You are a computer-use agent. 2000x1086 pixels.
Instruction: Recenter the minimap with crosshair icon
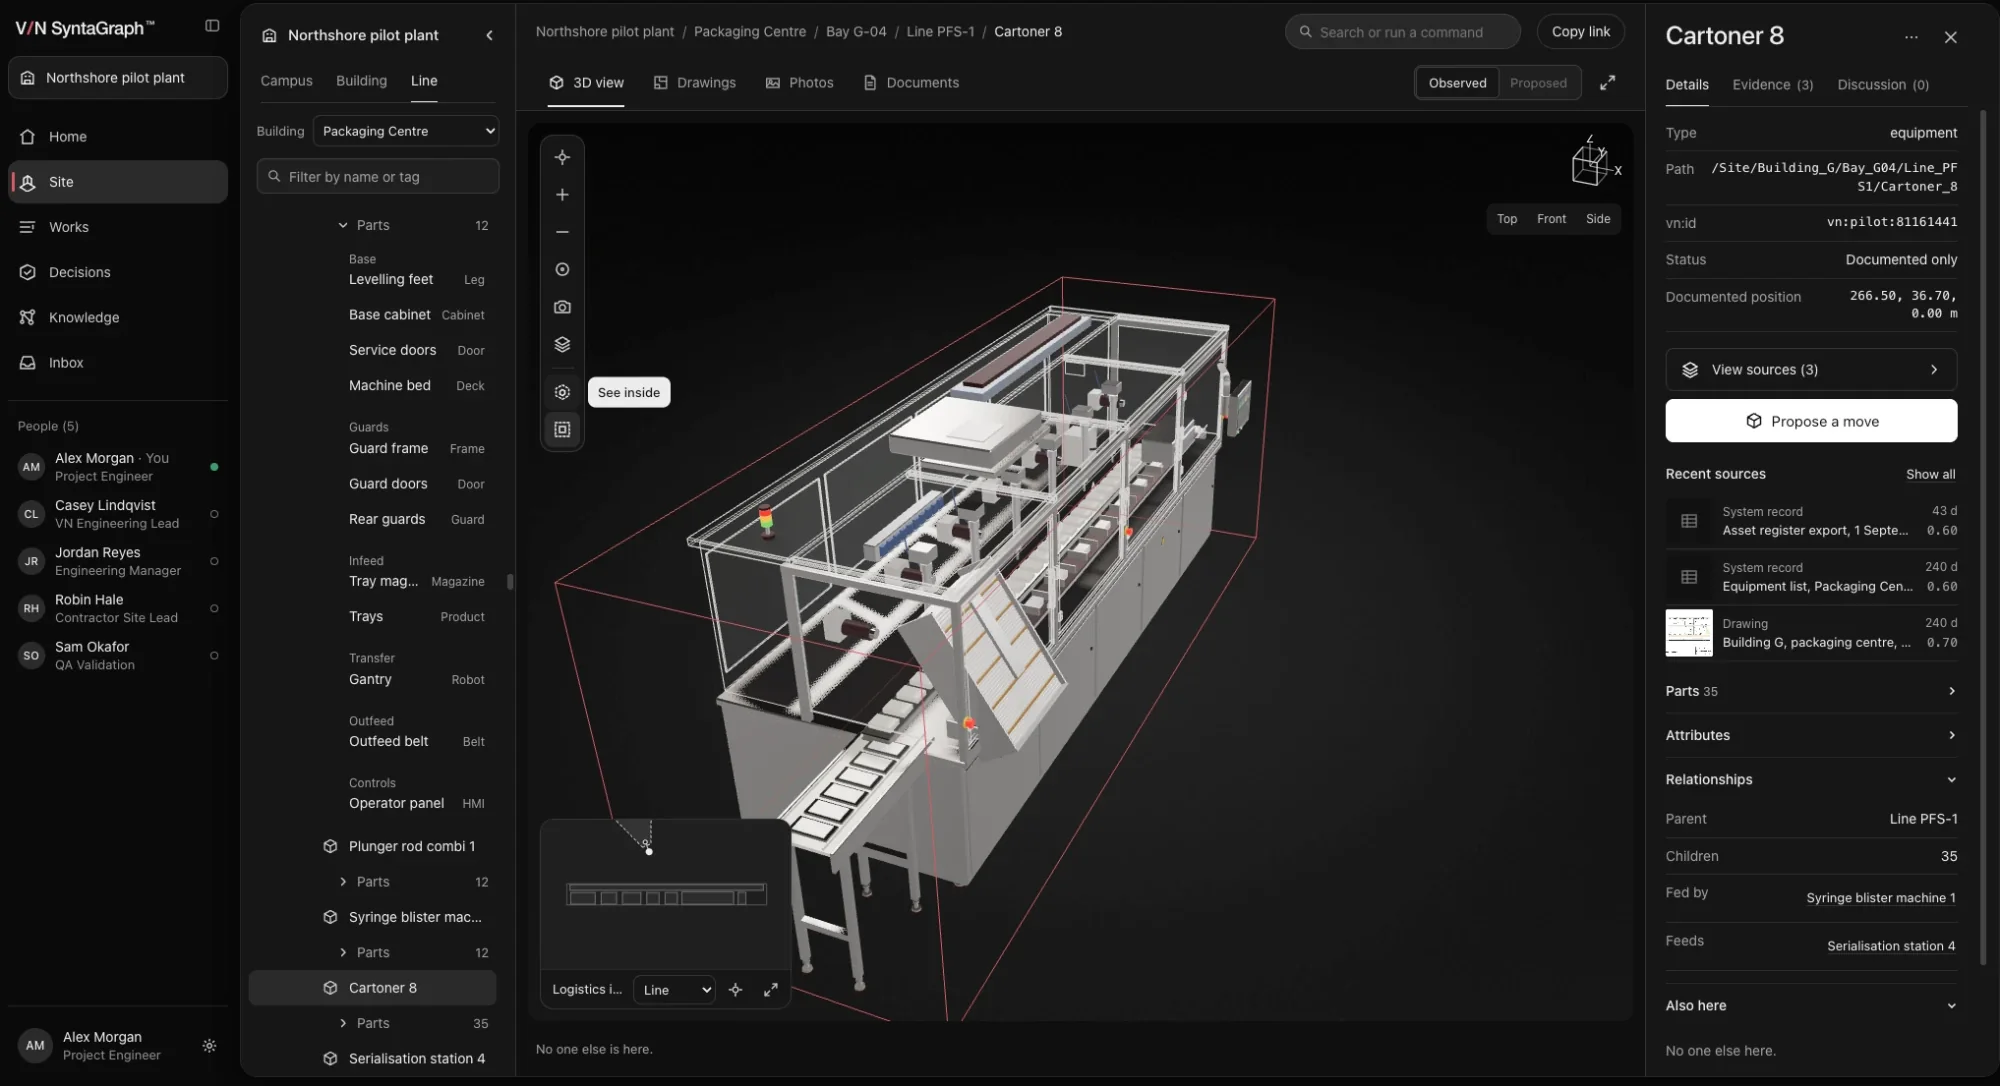(736, 990)
